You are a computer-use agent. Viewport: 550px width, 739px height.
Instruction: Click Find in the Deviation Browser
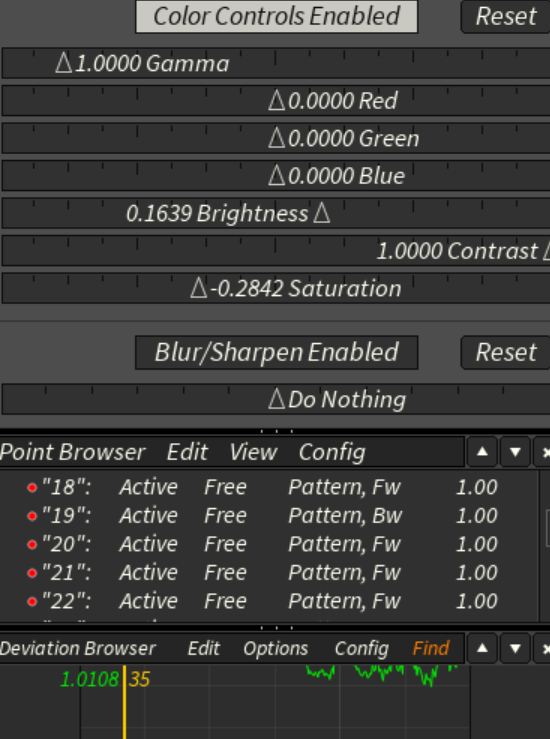tap(431, 649)
